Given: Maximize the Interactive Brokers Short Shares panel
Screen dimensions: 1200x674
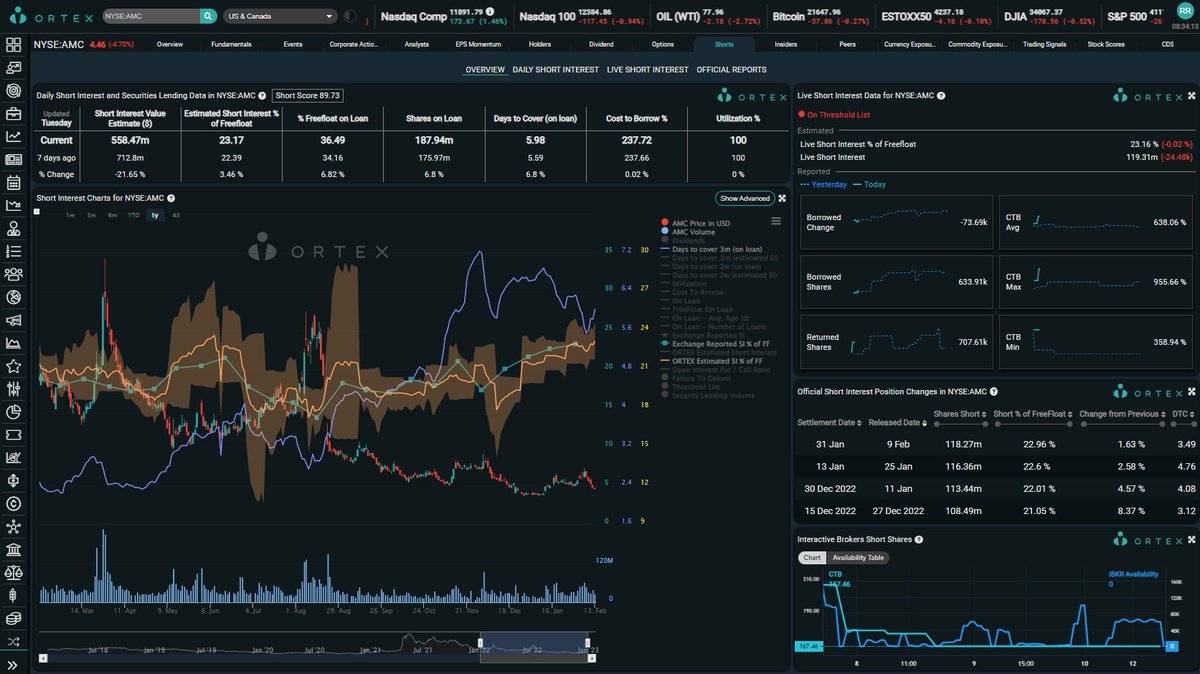Looking at the screenshot, I should (x=1192, y=539).
